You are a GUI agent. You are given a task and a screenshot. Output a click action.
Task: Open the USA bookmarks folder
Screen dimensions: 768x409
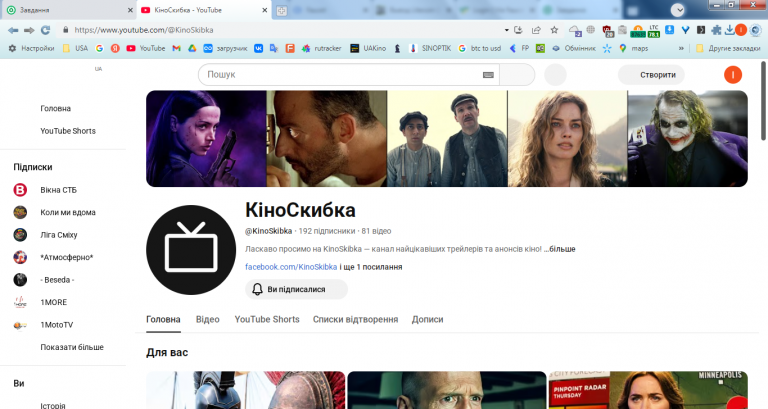click(x=75, y=48)
